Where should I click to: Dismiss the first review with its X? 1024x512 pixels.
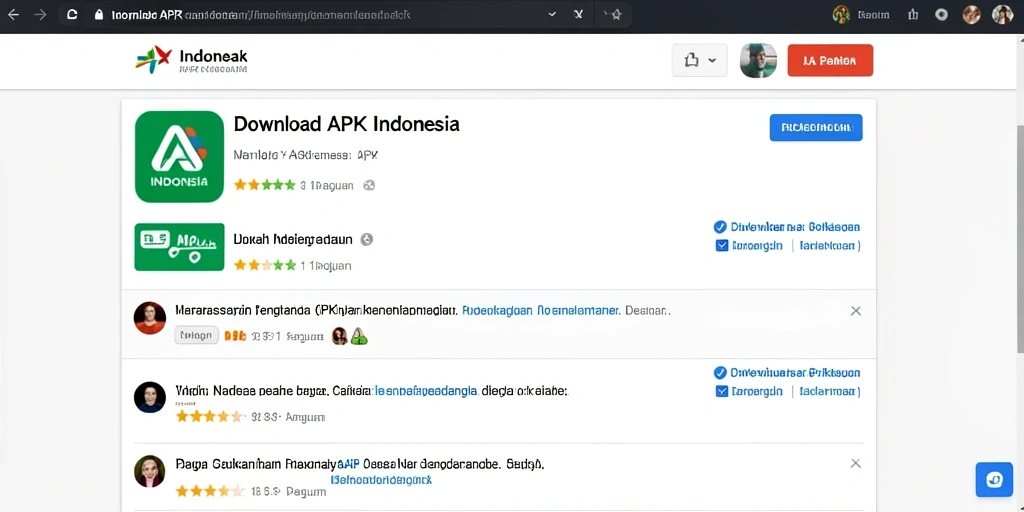856,311
